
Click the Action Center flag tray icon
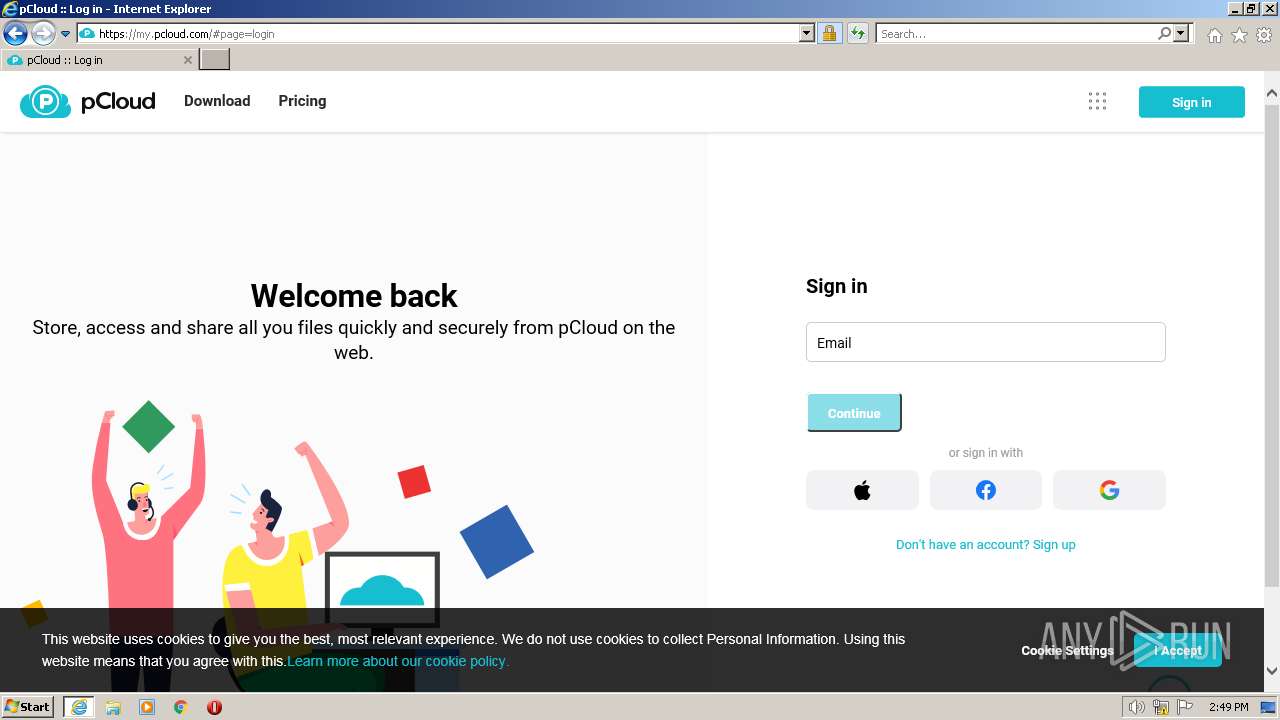(x=1185, y=707)
